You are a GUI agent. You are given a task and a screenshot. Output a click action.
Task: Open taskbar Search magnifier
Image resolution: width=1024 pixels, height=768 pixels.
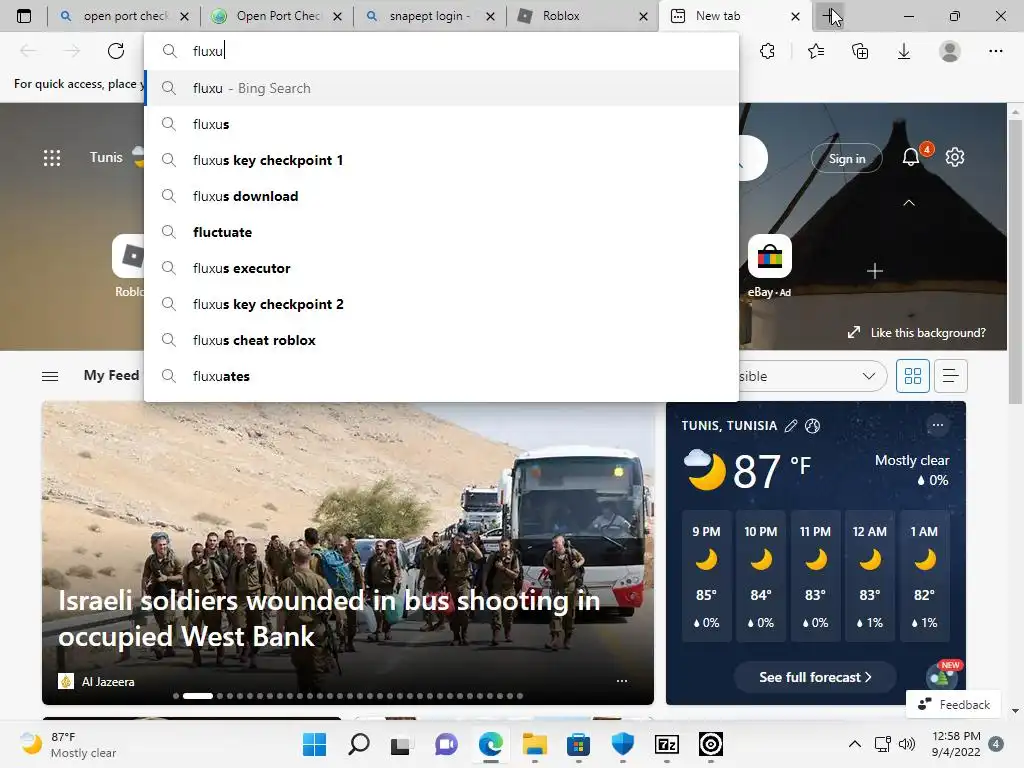coord(359,744)
